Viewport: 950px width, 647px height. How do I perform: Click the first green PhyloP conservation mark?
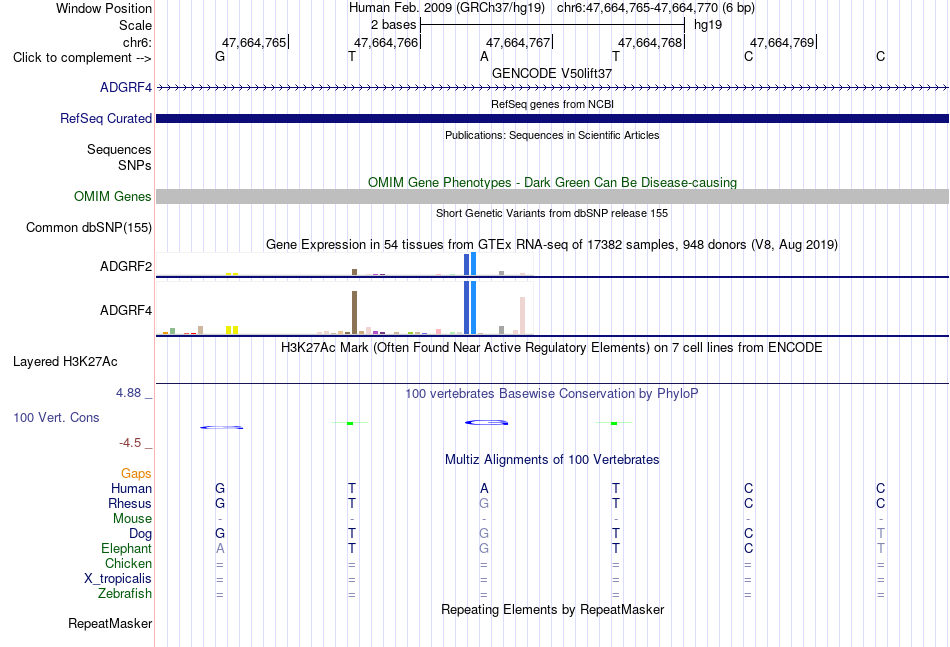point(350,423)
